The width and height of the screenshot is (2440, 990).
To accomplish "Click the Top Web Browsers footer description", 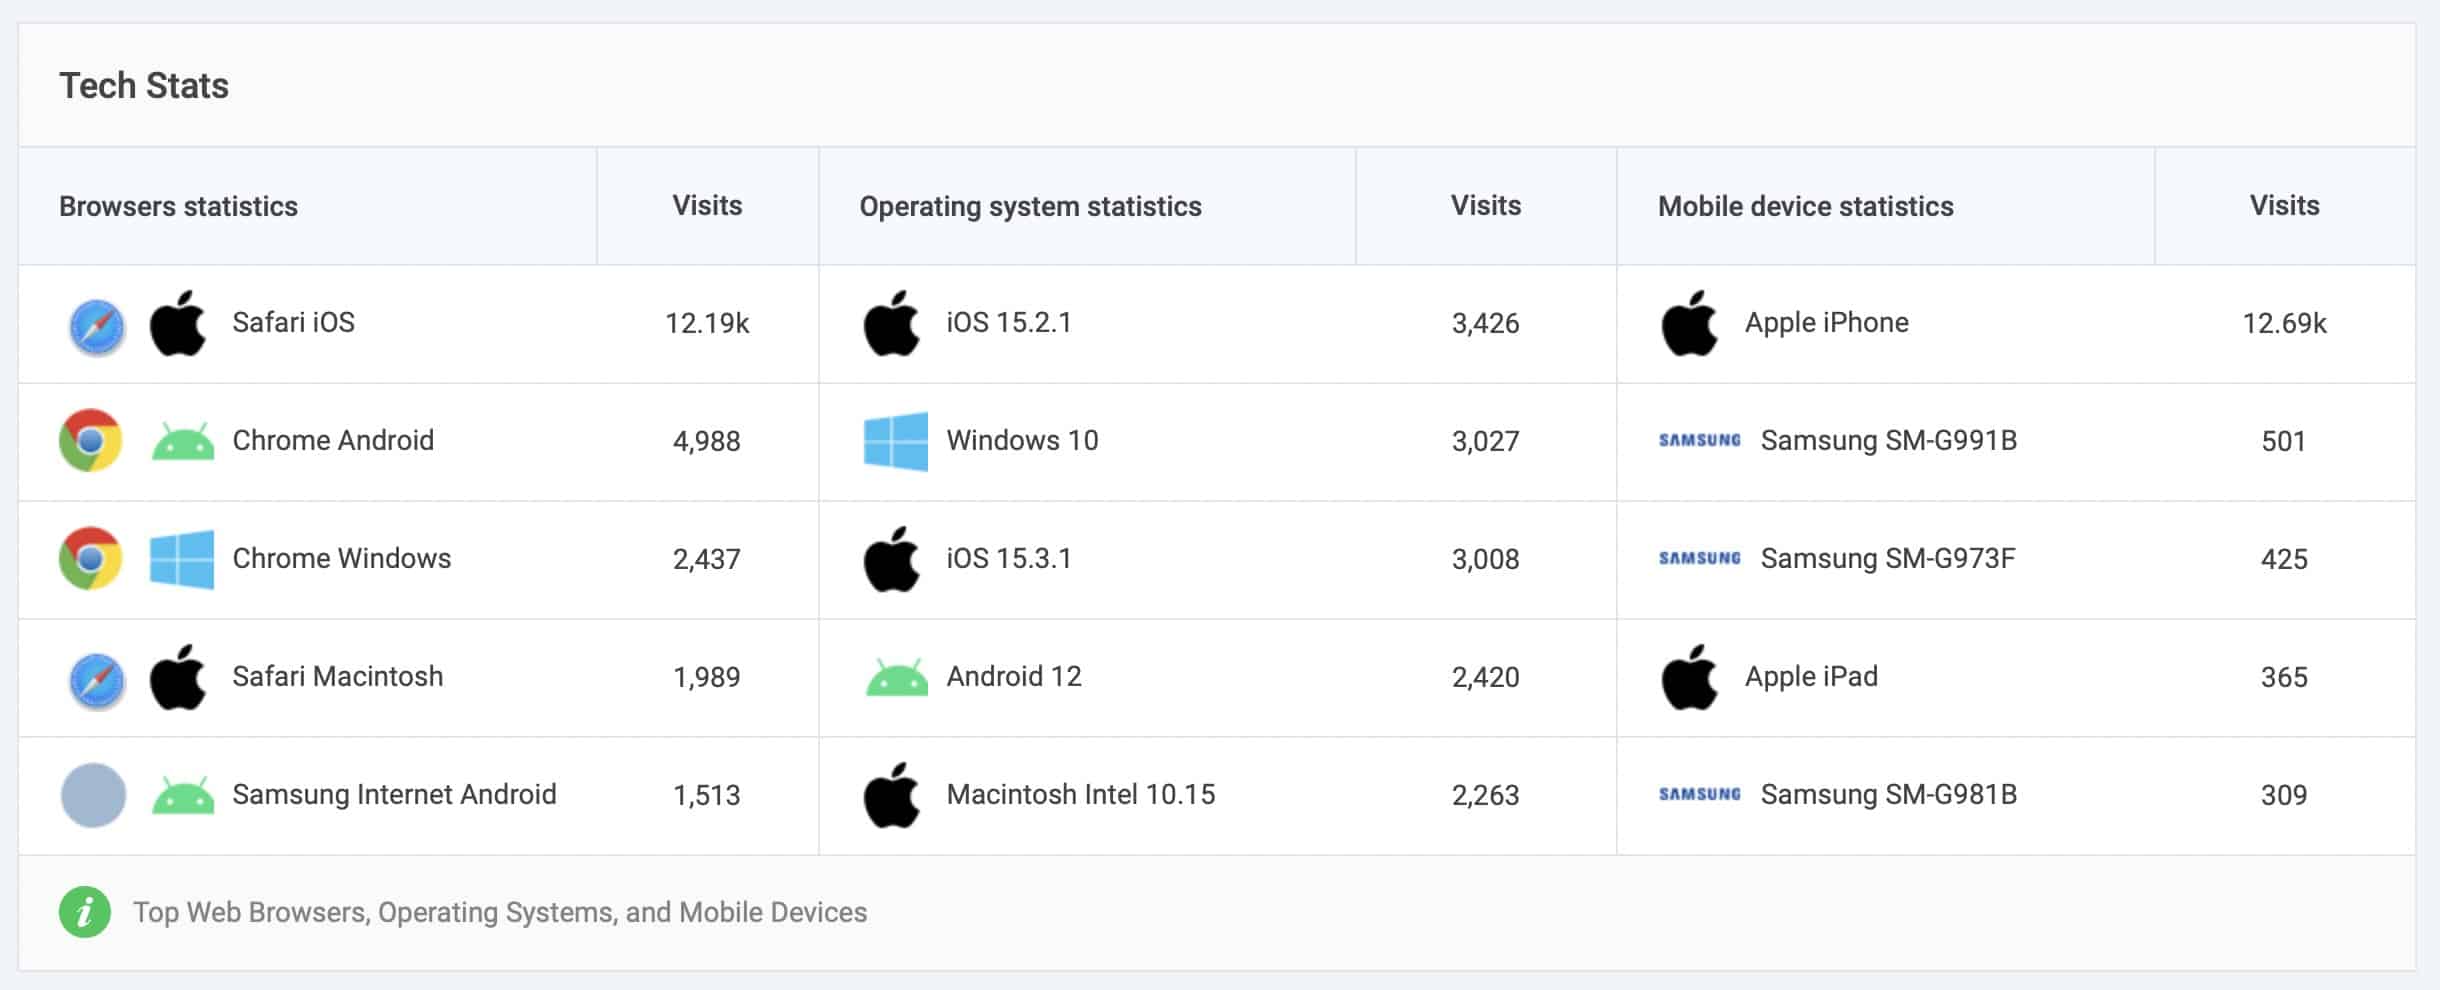I will [x=500, y=912].
